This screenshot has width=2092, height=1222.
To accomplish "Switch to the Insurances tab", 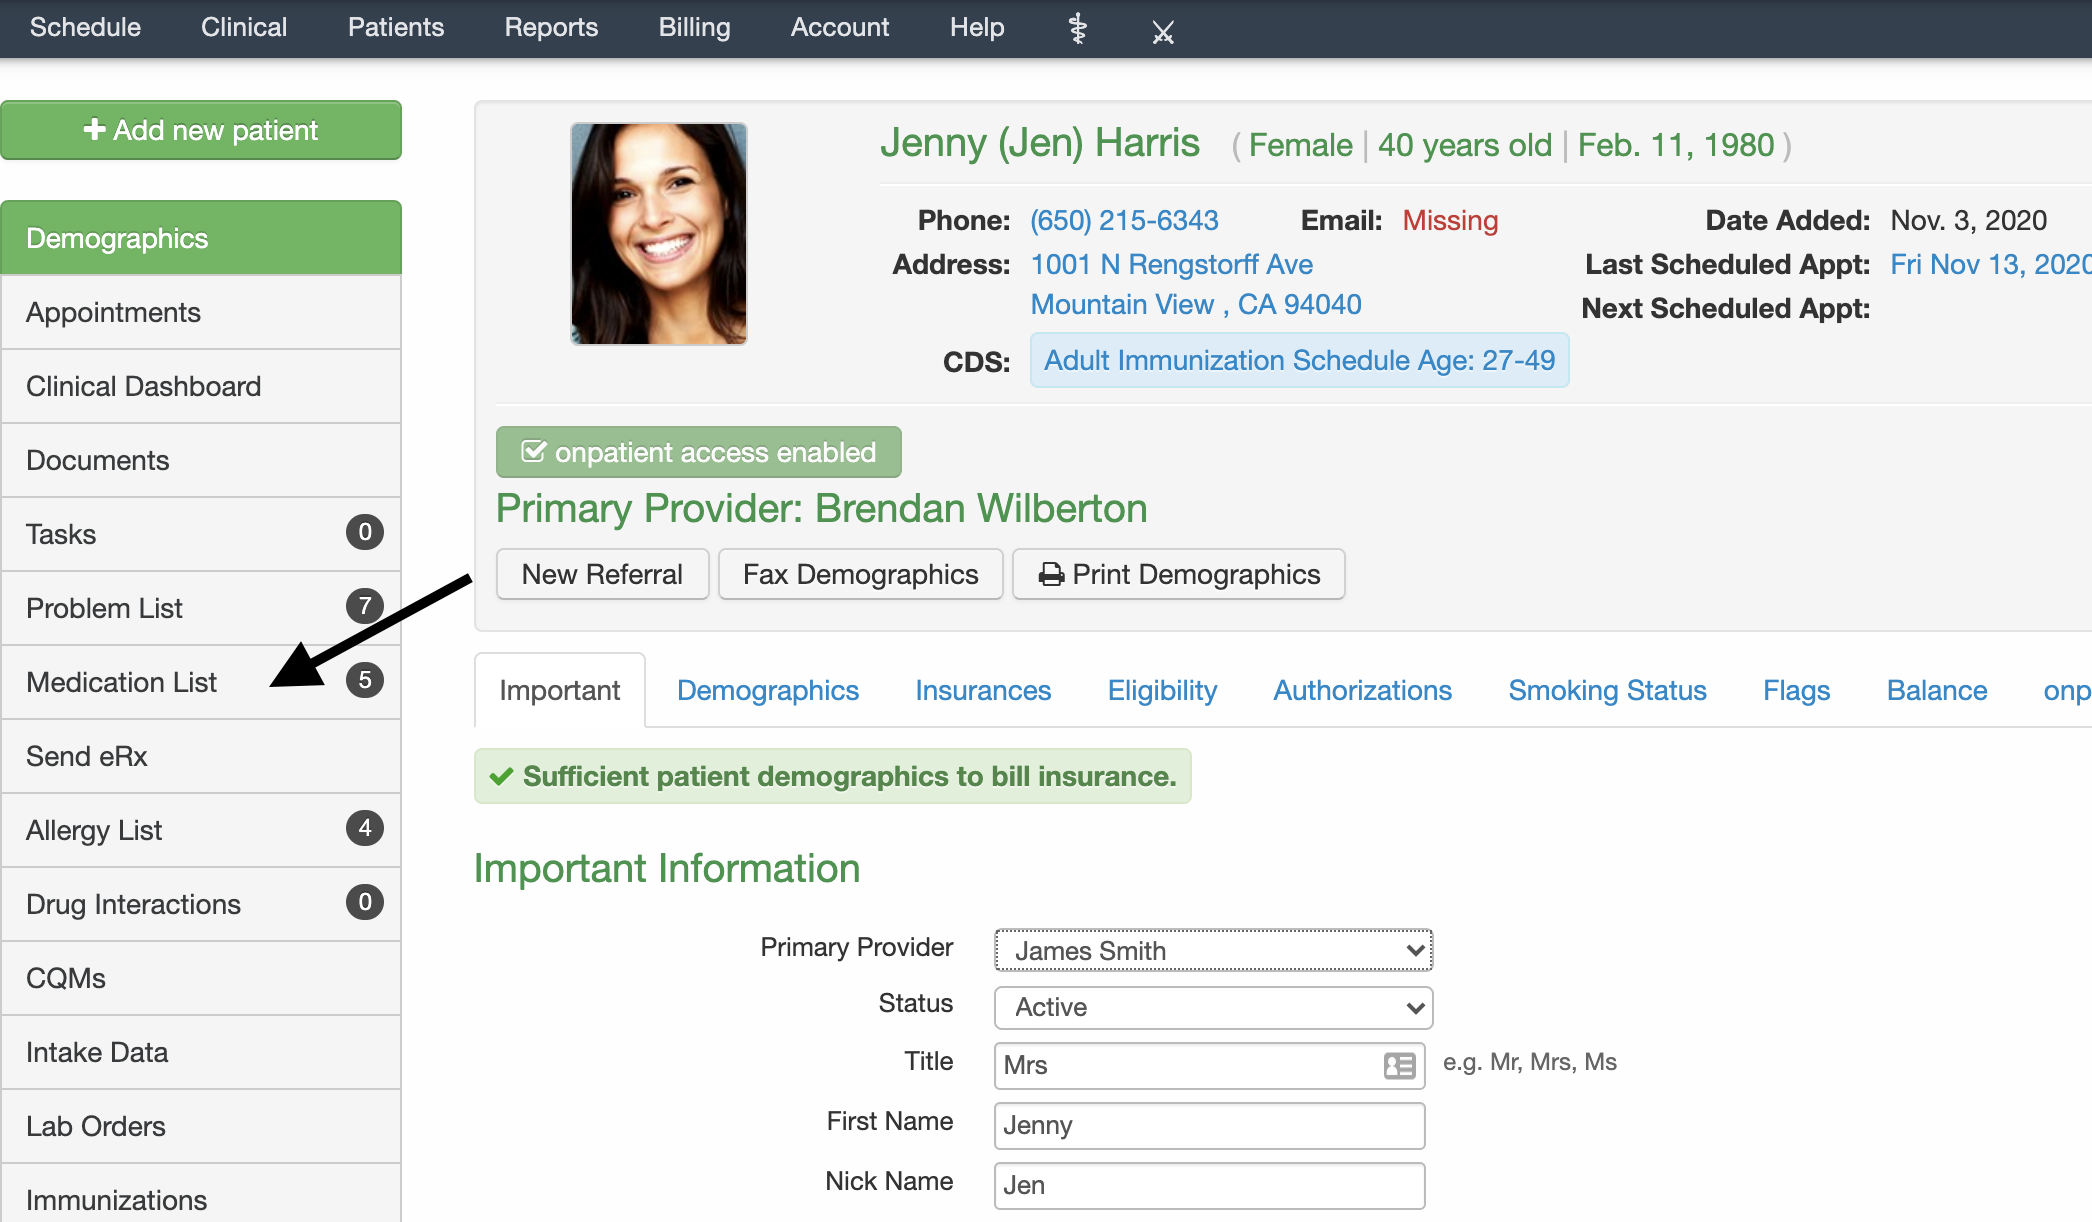I will click(982, 691).
